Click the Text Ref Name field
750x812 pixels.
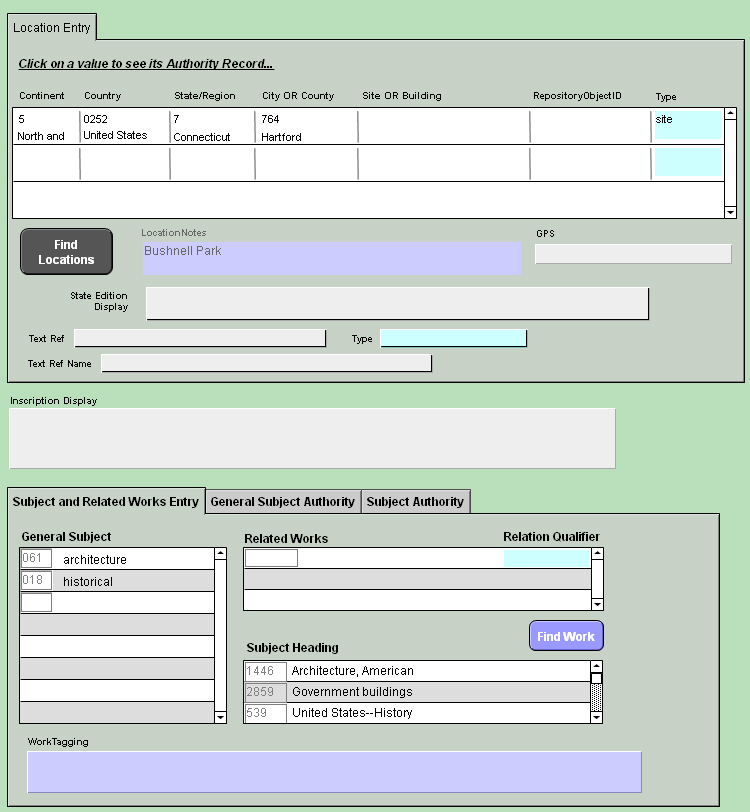point(266,363)
